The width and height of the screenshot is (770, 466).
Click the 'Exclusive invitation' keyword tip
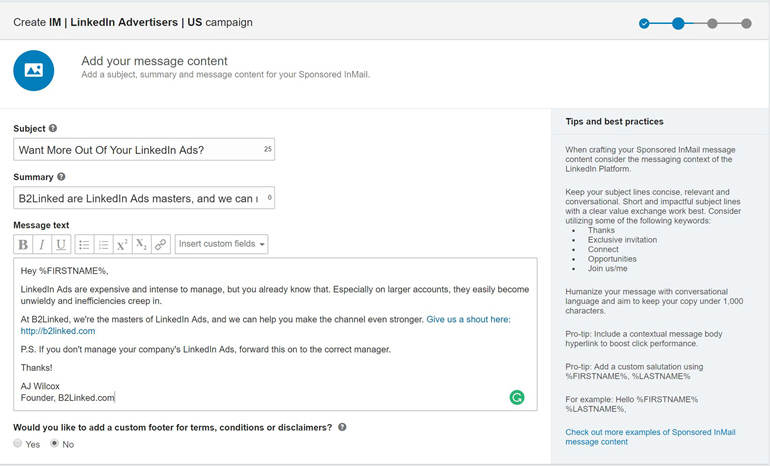[622, 240]
